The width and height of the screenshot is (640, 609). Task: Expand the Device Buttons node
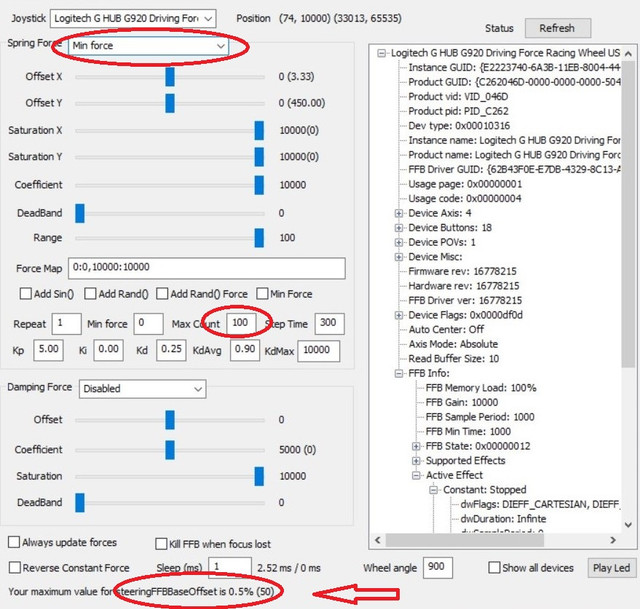pyautogui.click(x=399, y=228)
